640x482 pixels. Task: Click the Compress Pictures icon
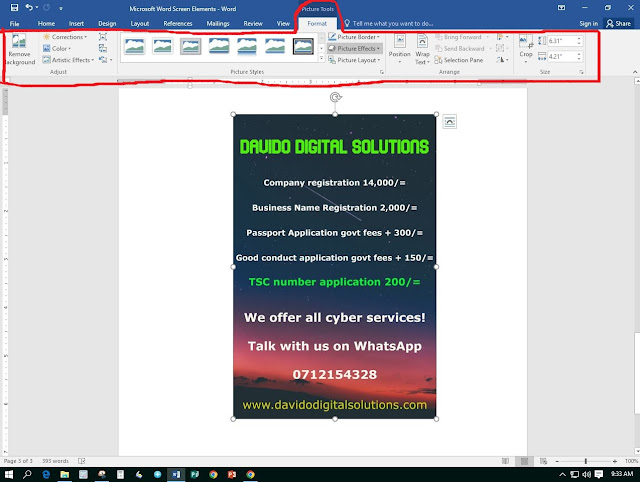(103, 37)
